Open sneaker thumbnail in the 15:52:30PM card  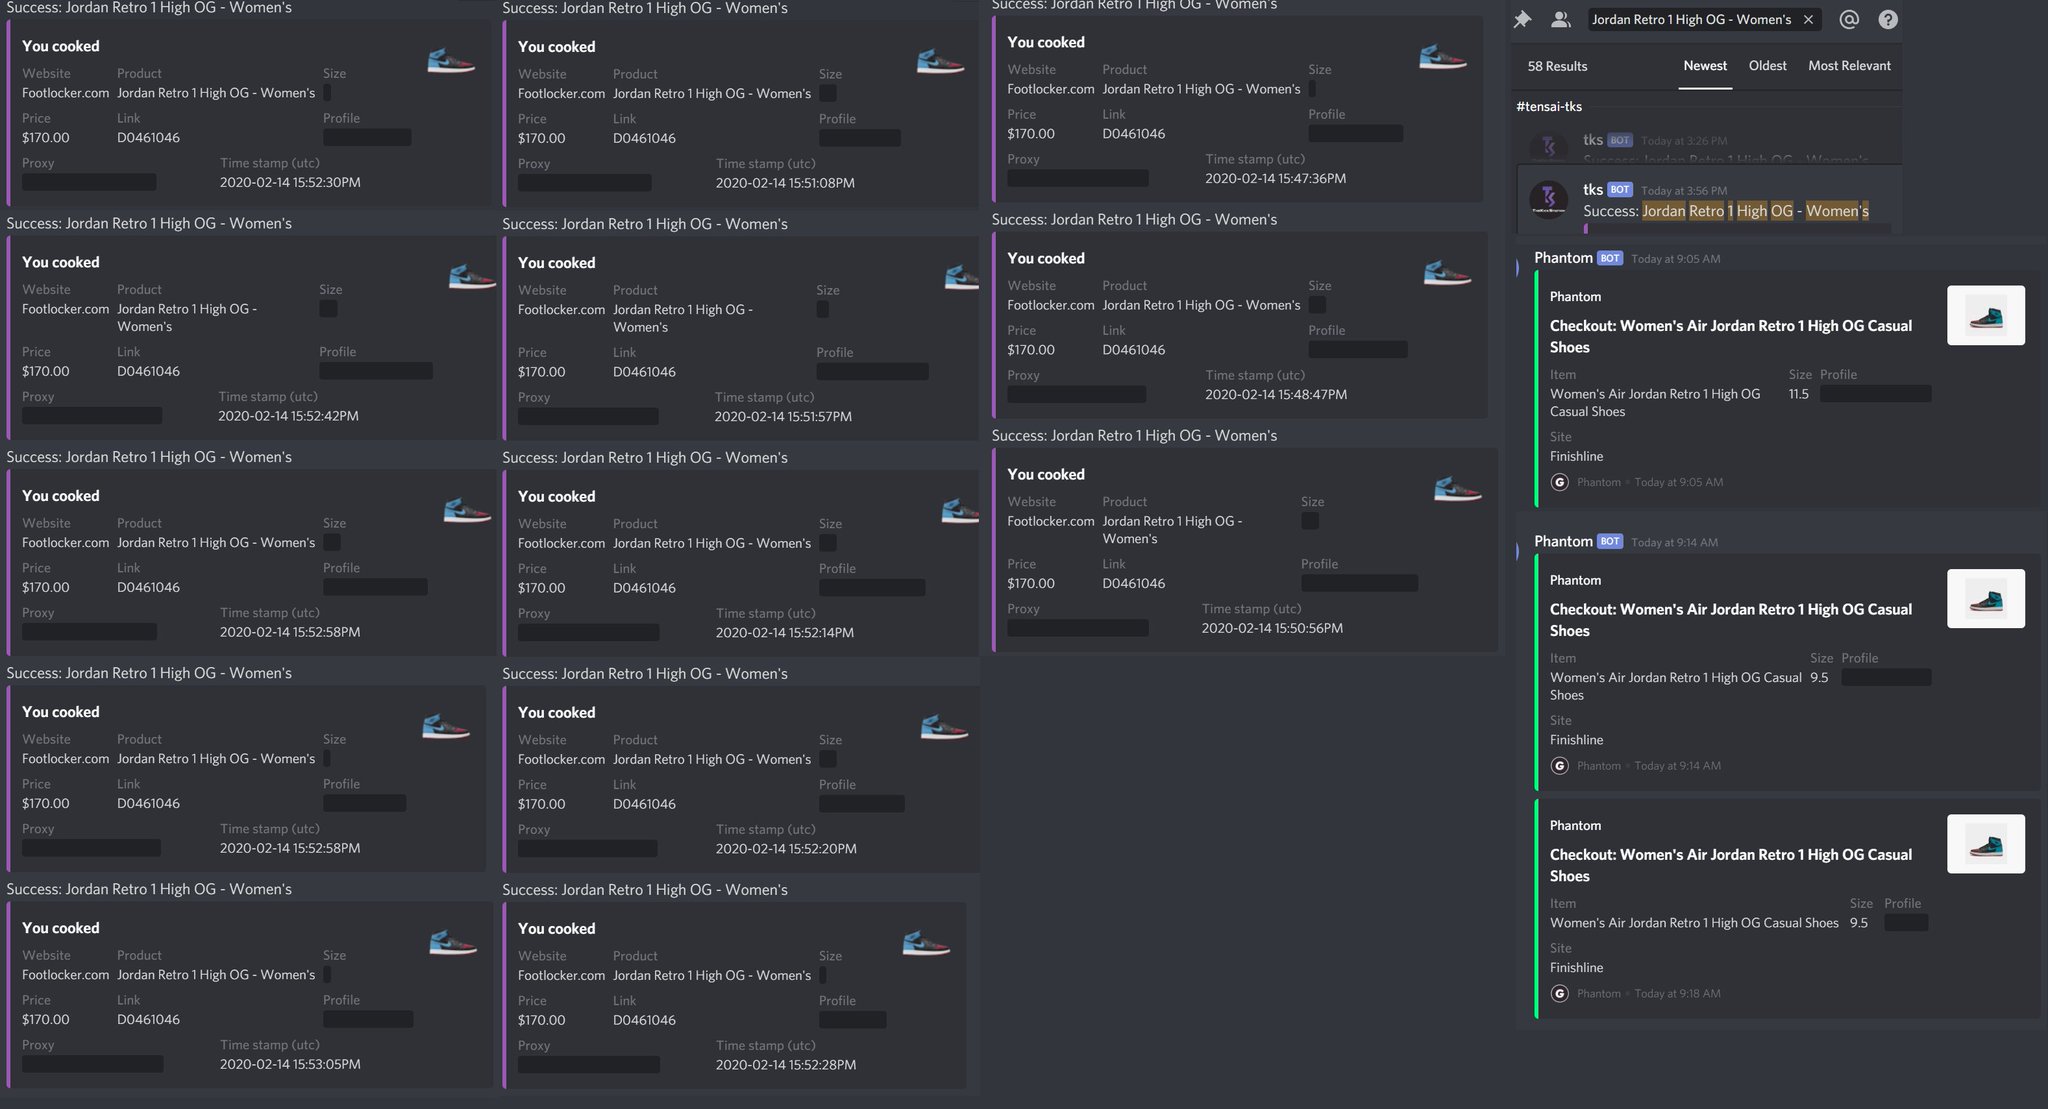(x=451, y=61)
